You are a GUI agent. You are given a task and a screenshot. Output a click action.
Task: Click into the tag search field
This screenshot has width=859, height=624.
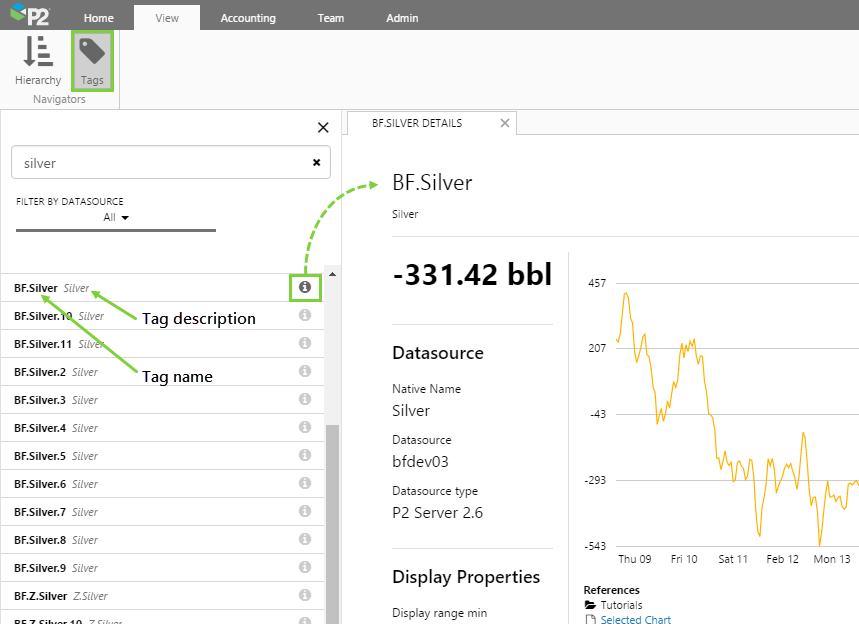coord(160,163)
